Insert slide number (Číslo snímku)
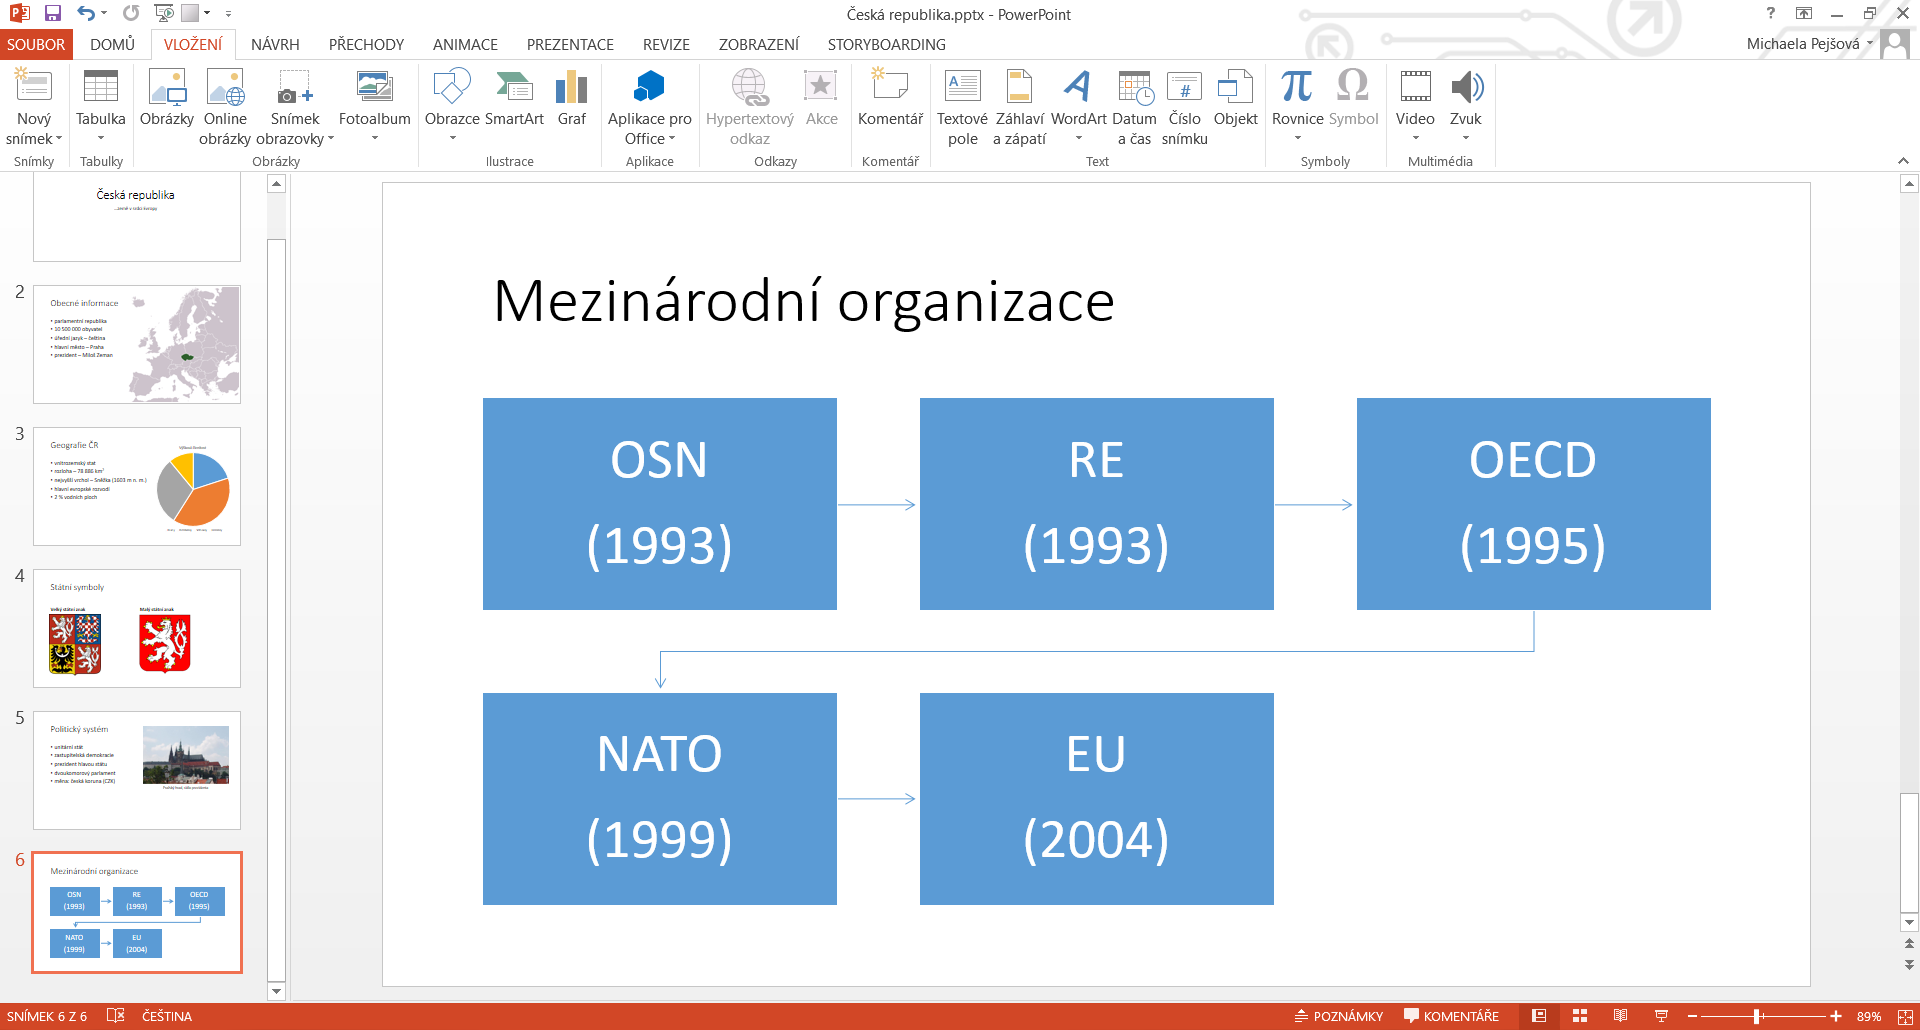 pos(1185,108)
